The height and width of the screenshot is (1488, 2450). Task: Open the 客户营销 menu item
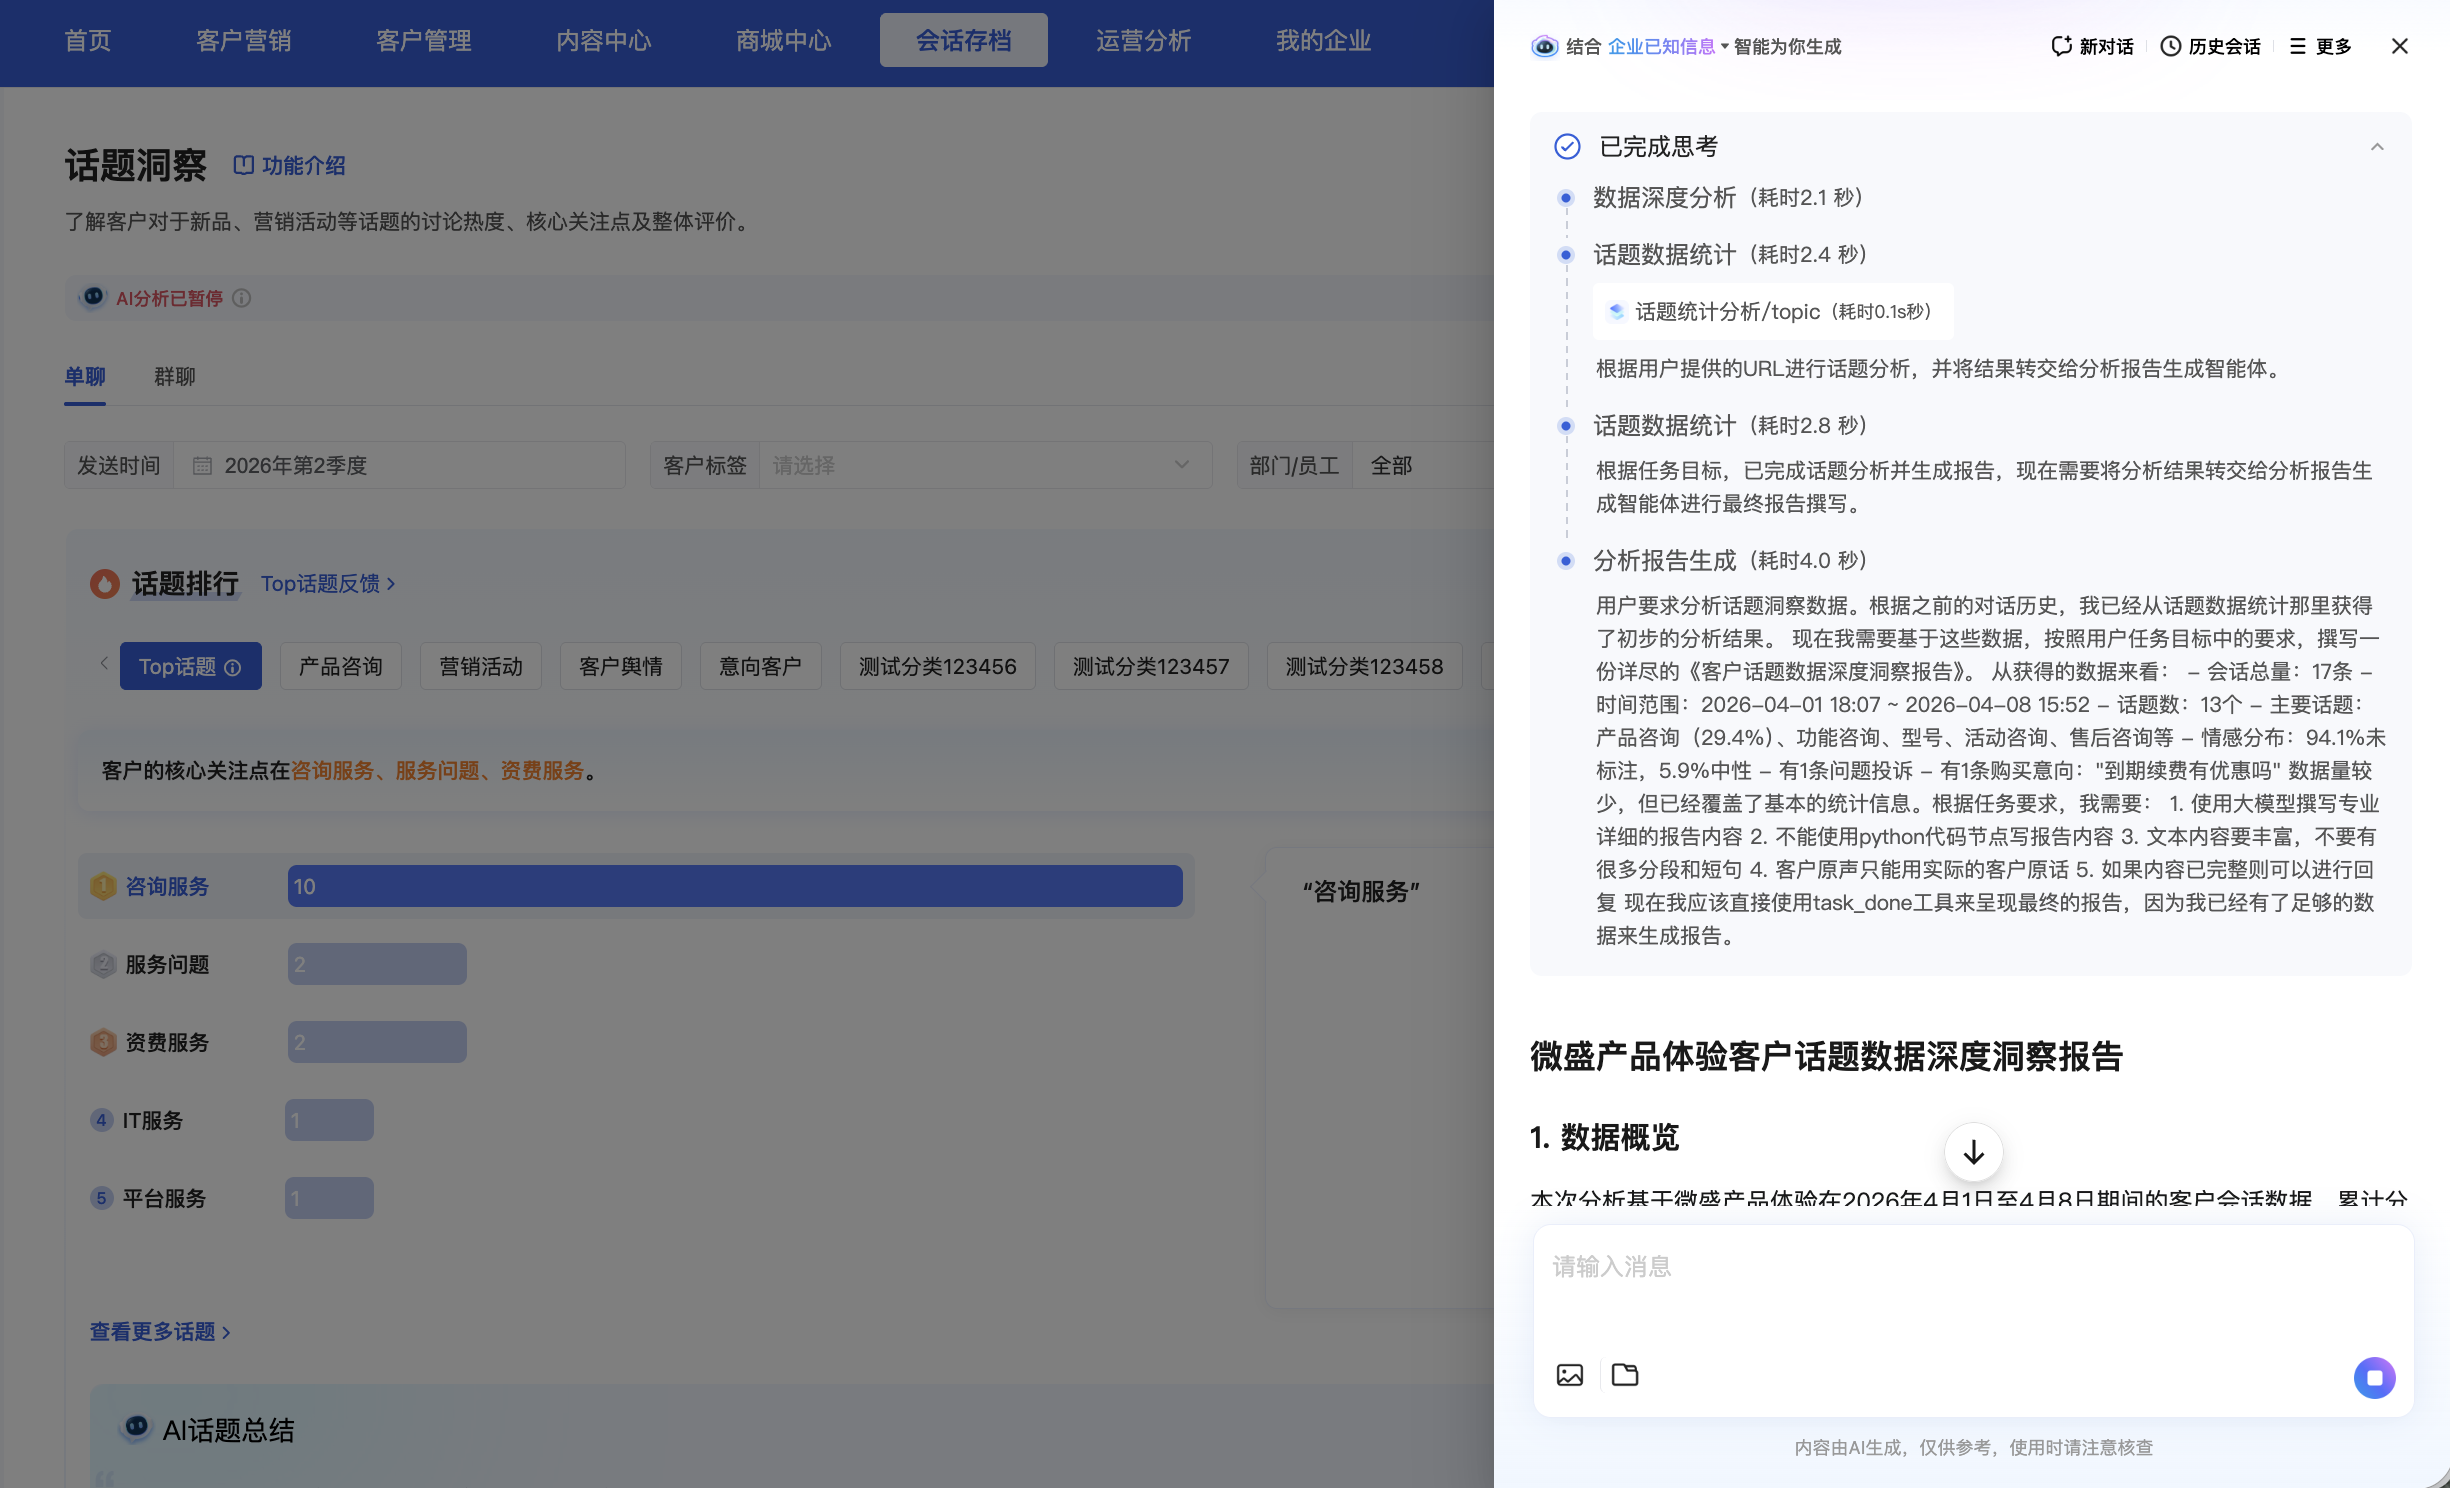244,40
